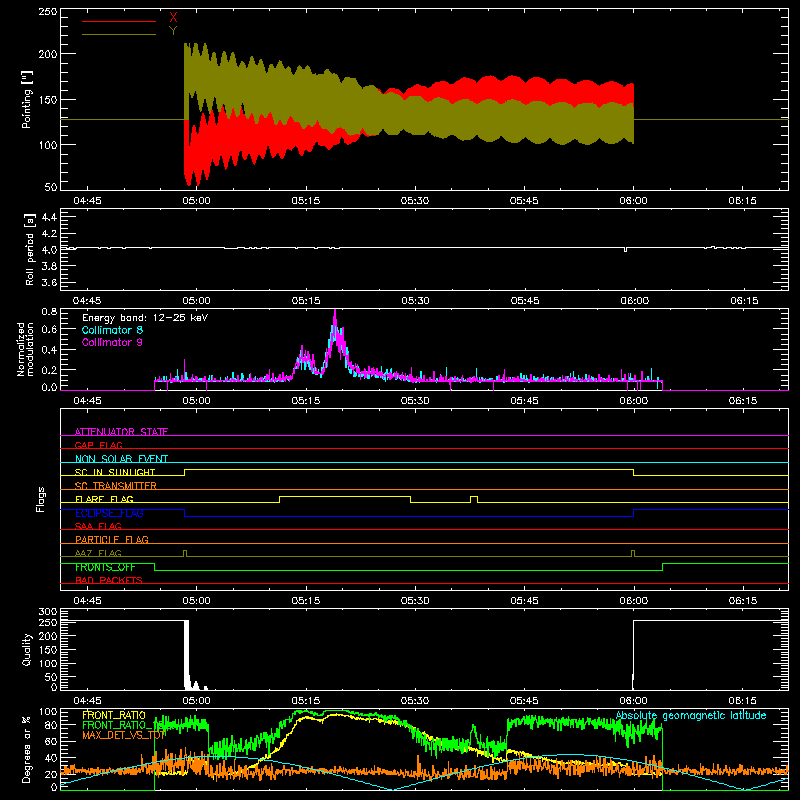Click the Flags plot's 06:15 time label

point(743,601)
